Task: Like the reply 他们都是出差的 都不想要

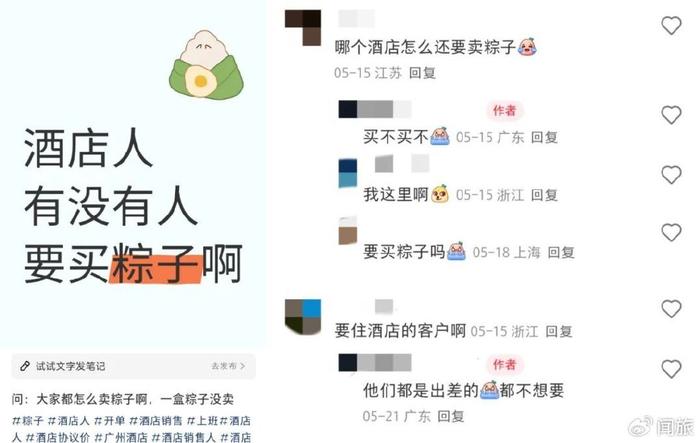Action: point(671,369)
